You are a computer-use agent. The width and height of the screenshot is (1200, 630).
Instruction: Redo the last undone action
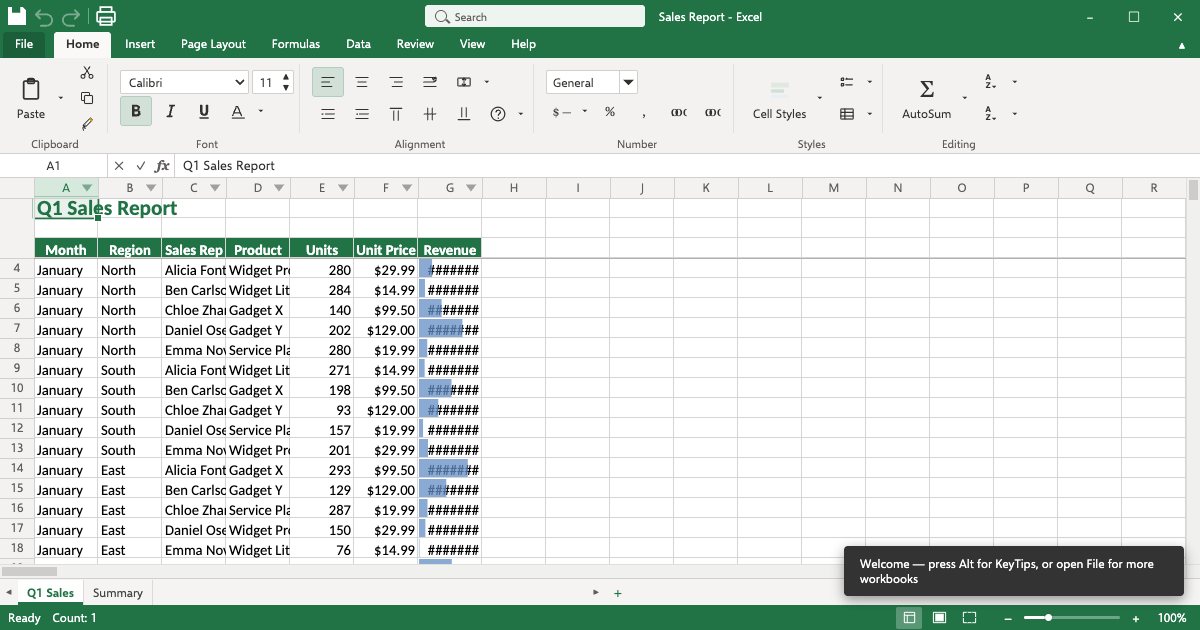tap(71, 17)
